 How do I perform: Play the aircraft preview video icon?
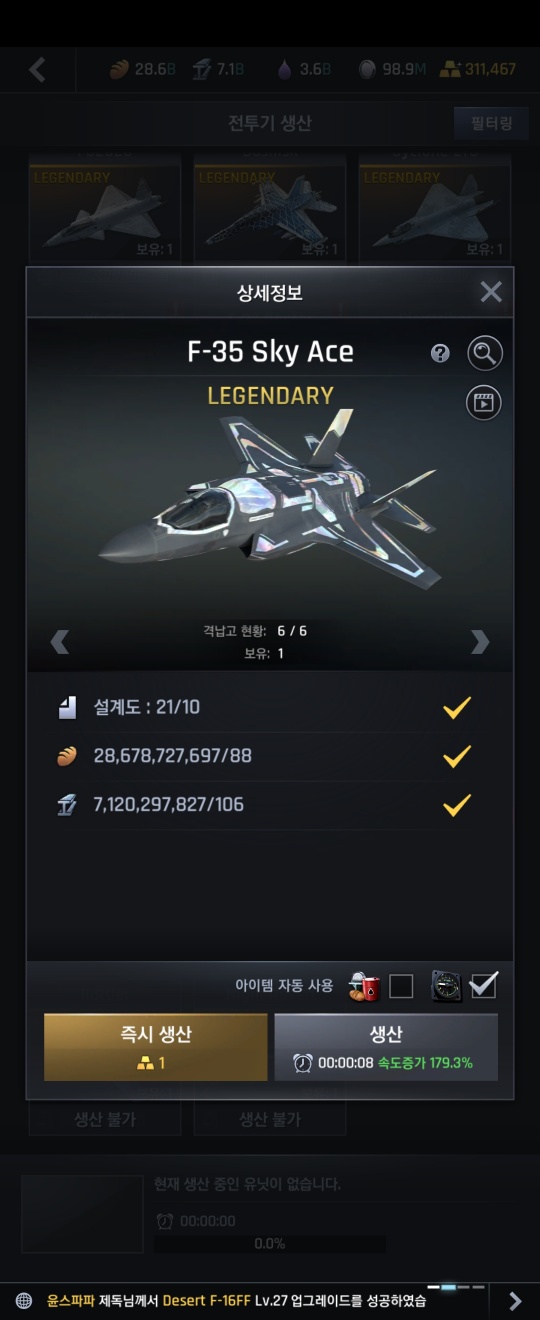(485, 402)
